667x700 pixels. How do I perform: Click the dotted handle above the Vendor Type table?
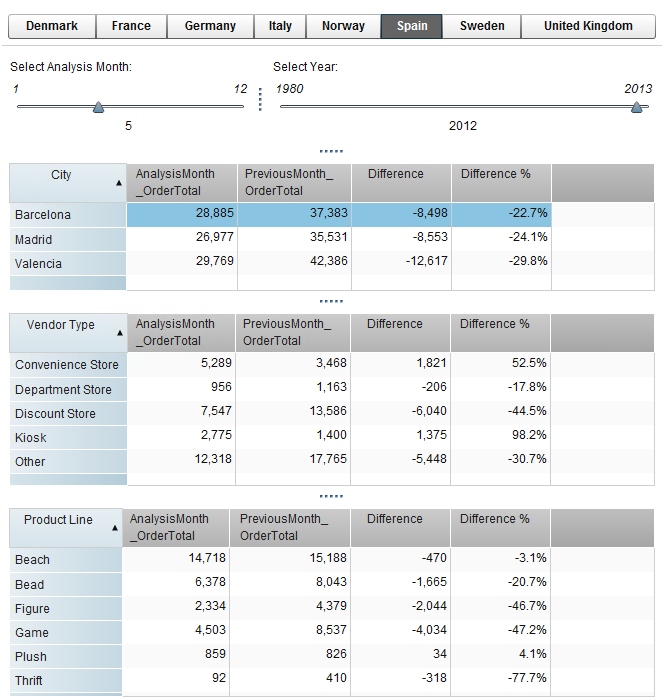(x=331, y=301)
